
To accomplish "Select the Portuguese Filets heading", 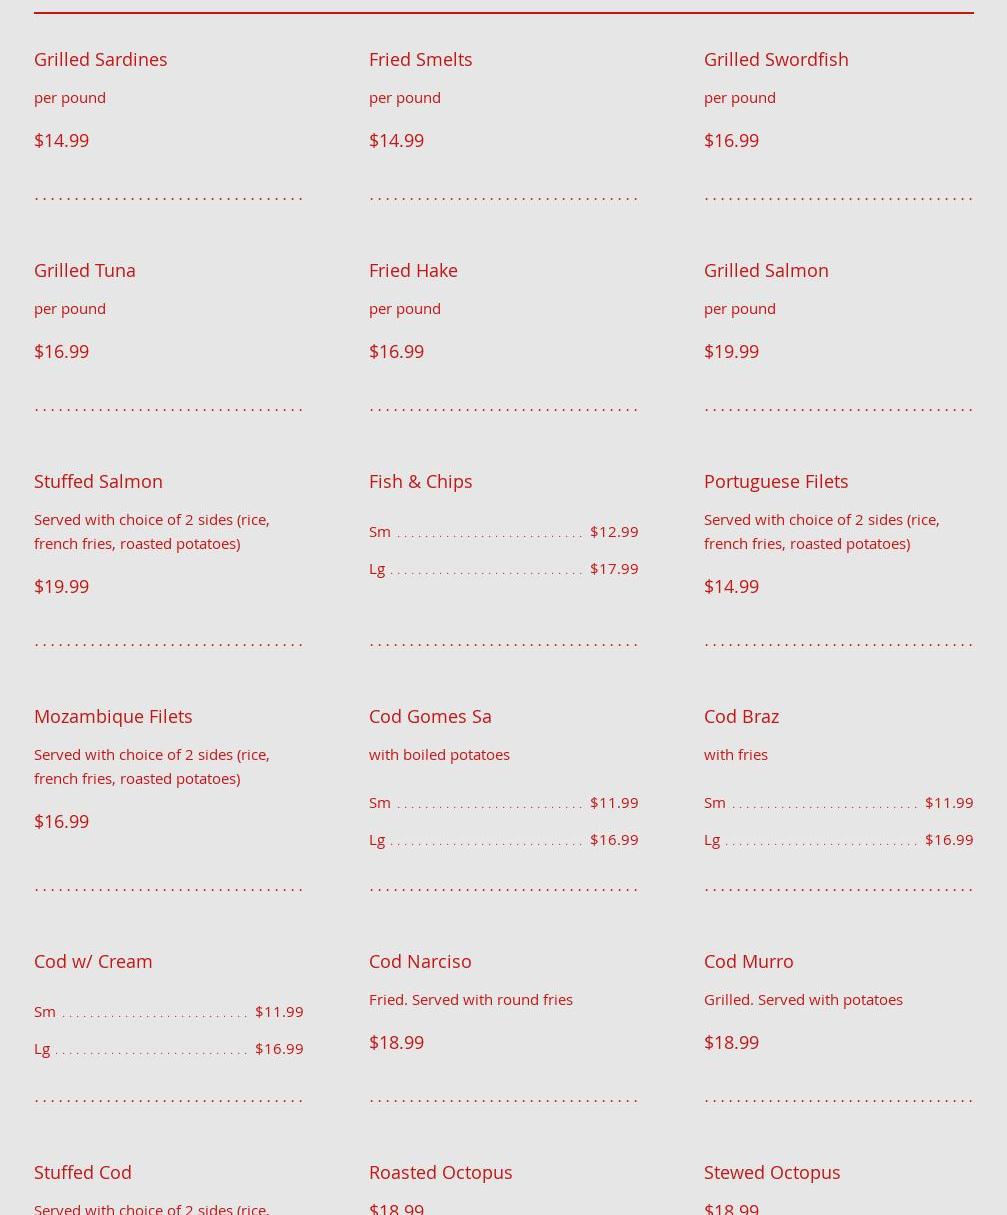I will pos(775,481).
